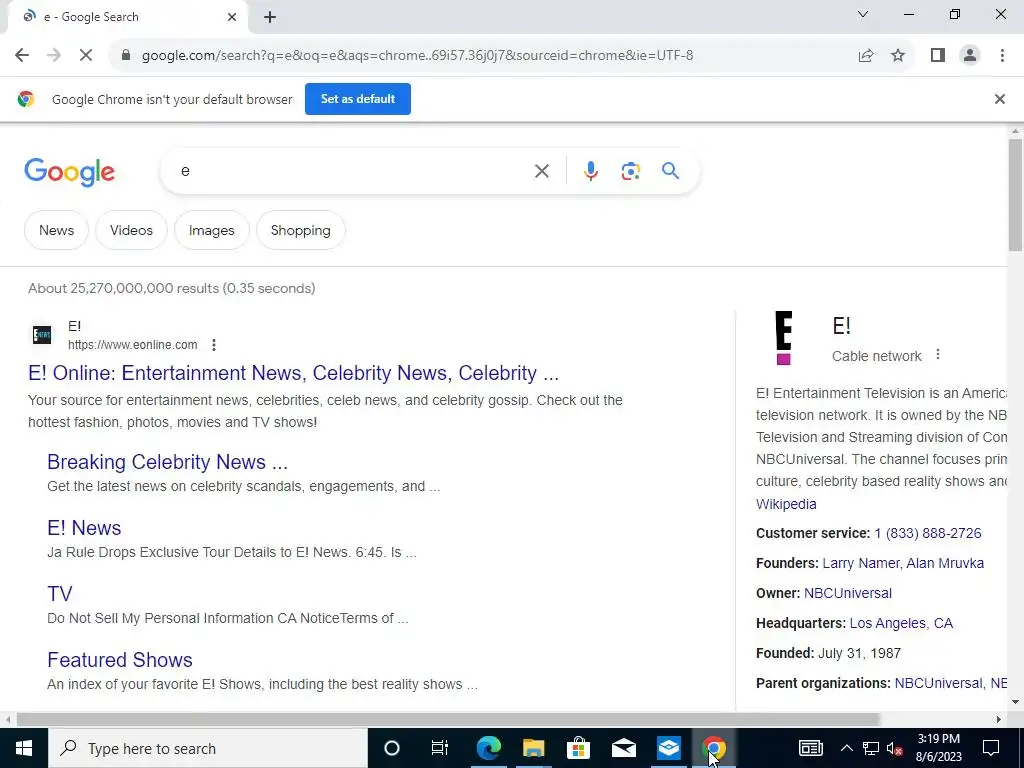The width and height of the screenshot is (1024, 768).
Task: Stop loading the page with the X icon
Action: pos(86,56)
